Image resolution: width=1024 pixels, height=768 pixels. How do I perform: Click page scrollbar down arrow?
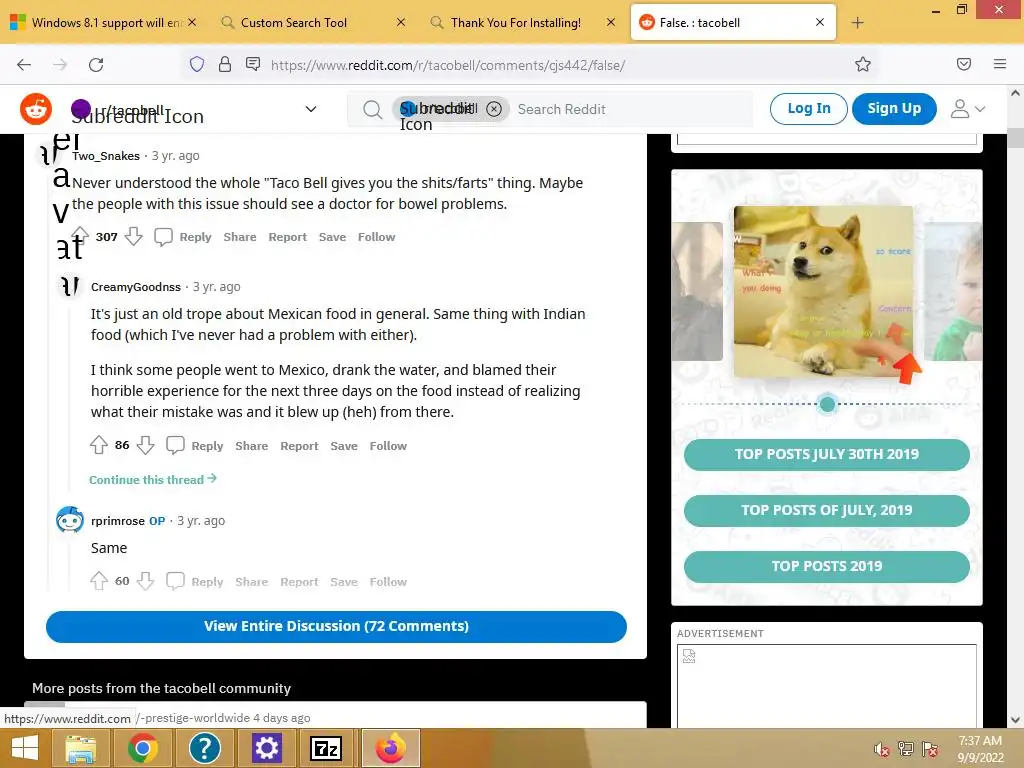[x=1015, y=720]
